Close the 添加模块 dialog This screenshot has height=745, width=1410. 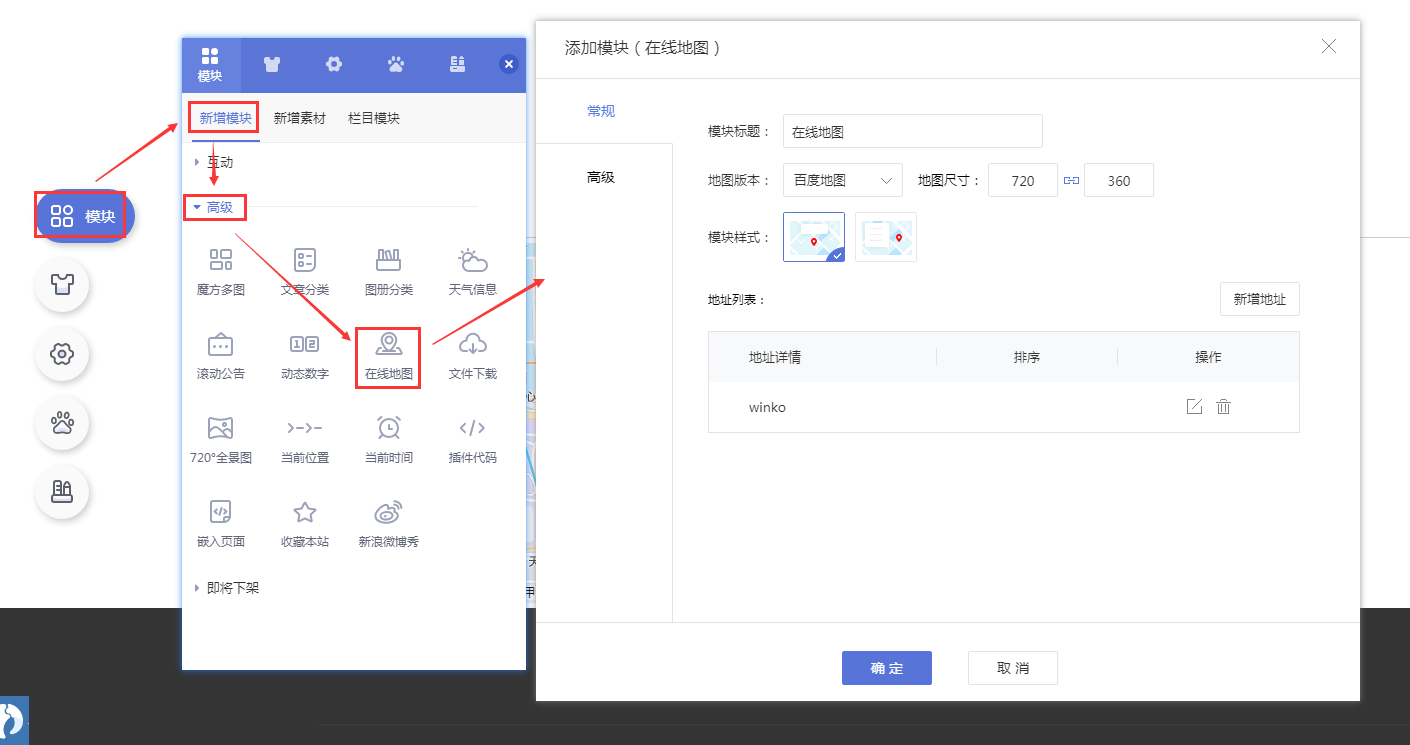point(1329,46)
